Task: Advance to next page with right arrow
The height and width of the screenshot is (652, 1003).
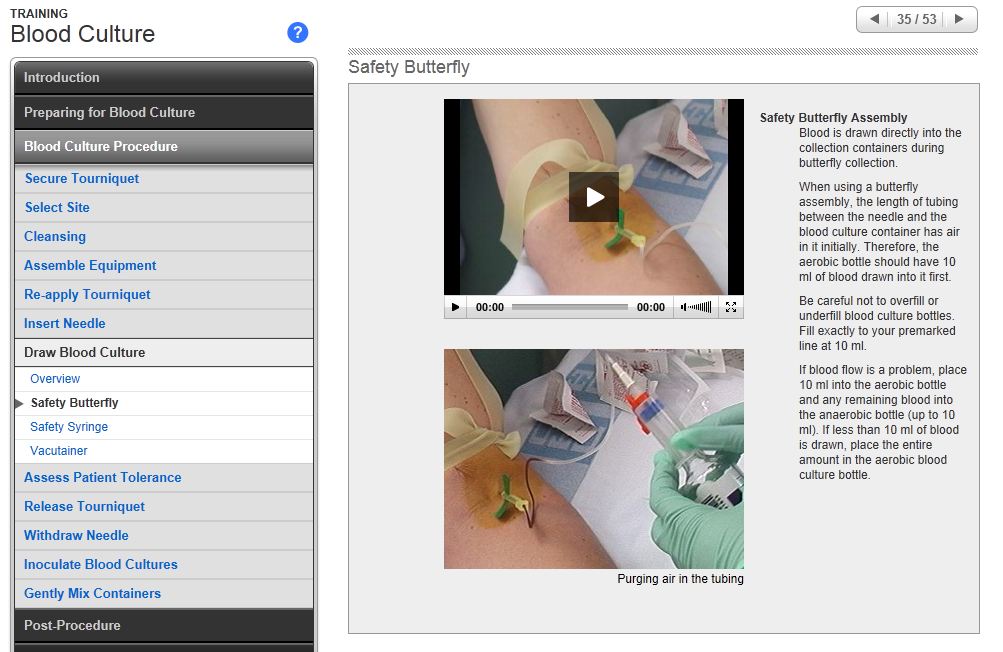Action: point(960,19)
